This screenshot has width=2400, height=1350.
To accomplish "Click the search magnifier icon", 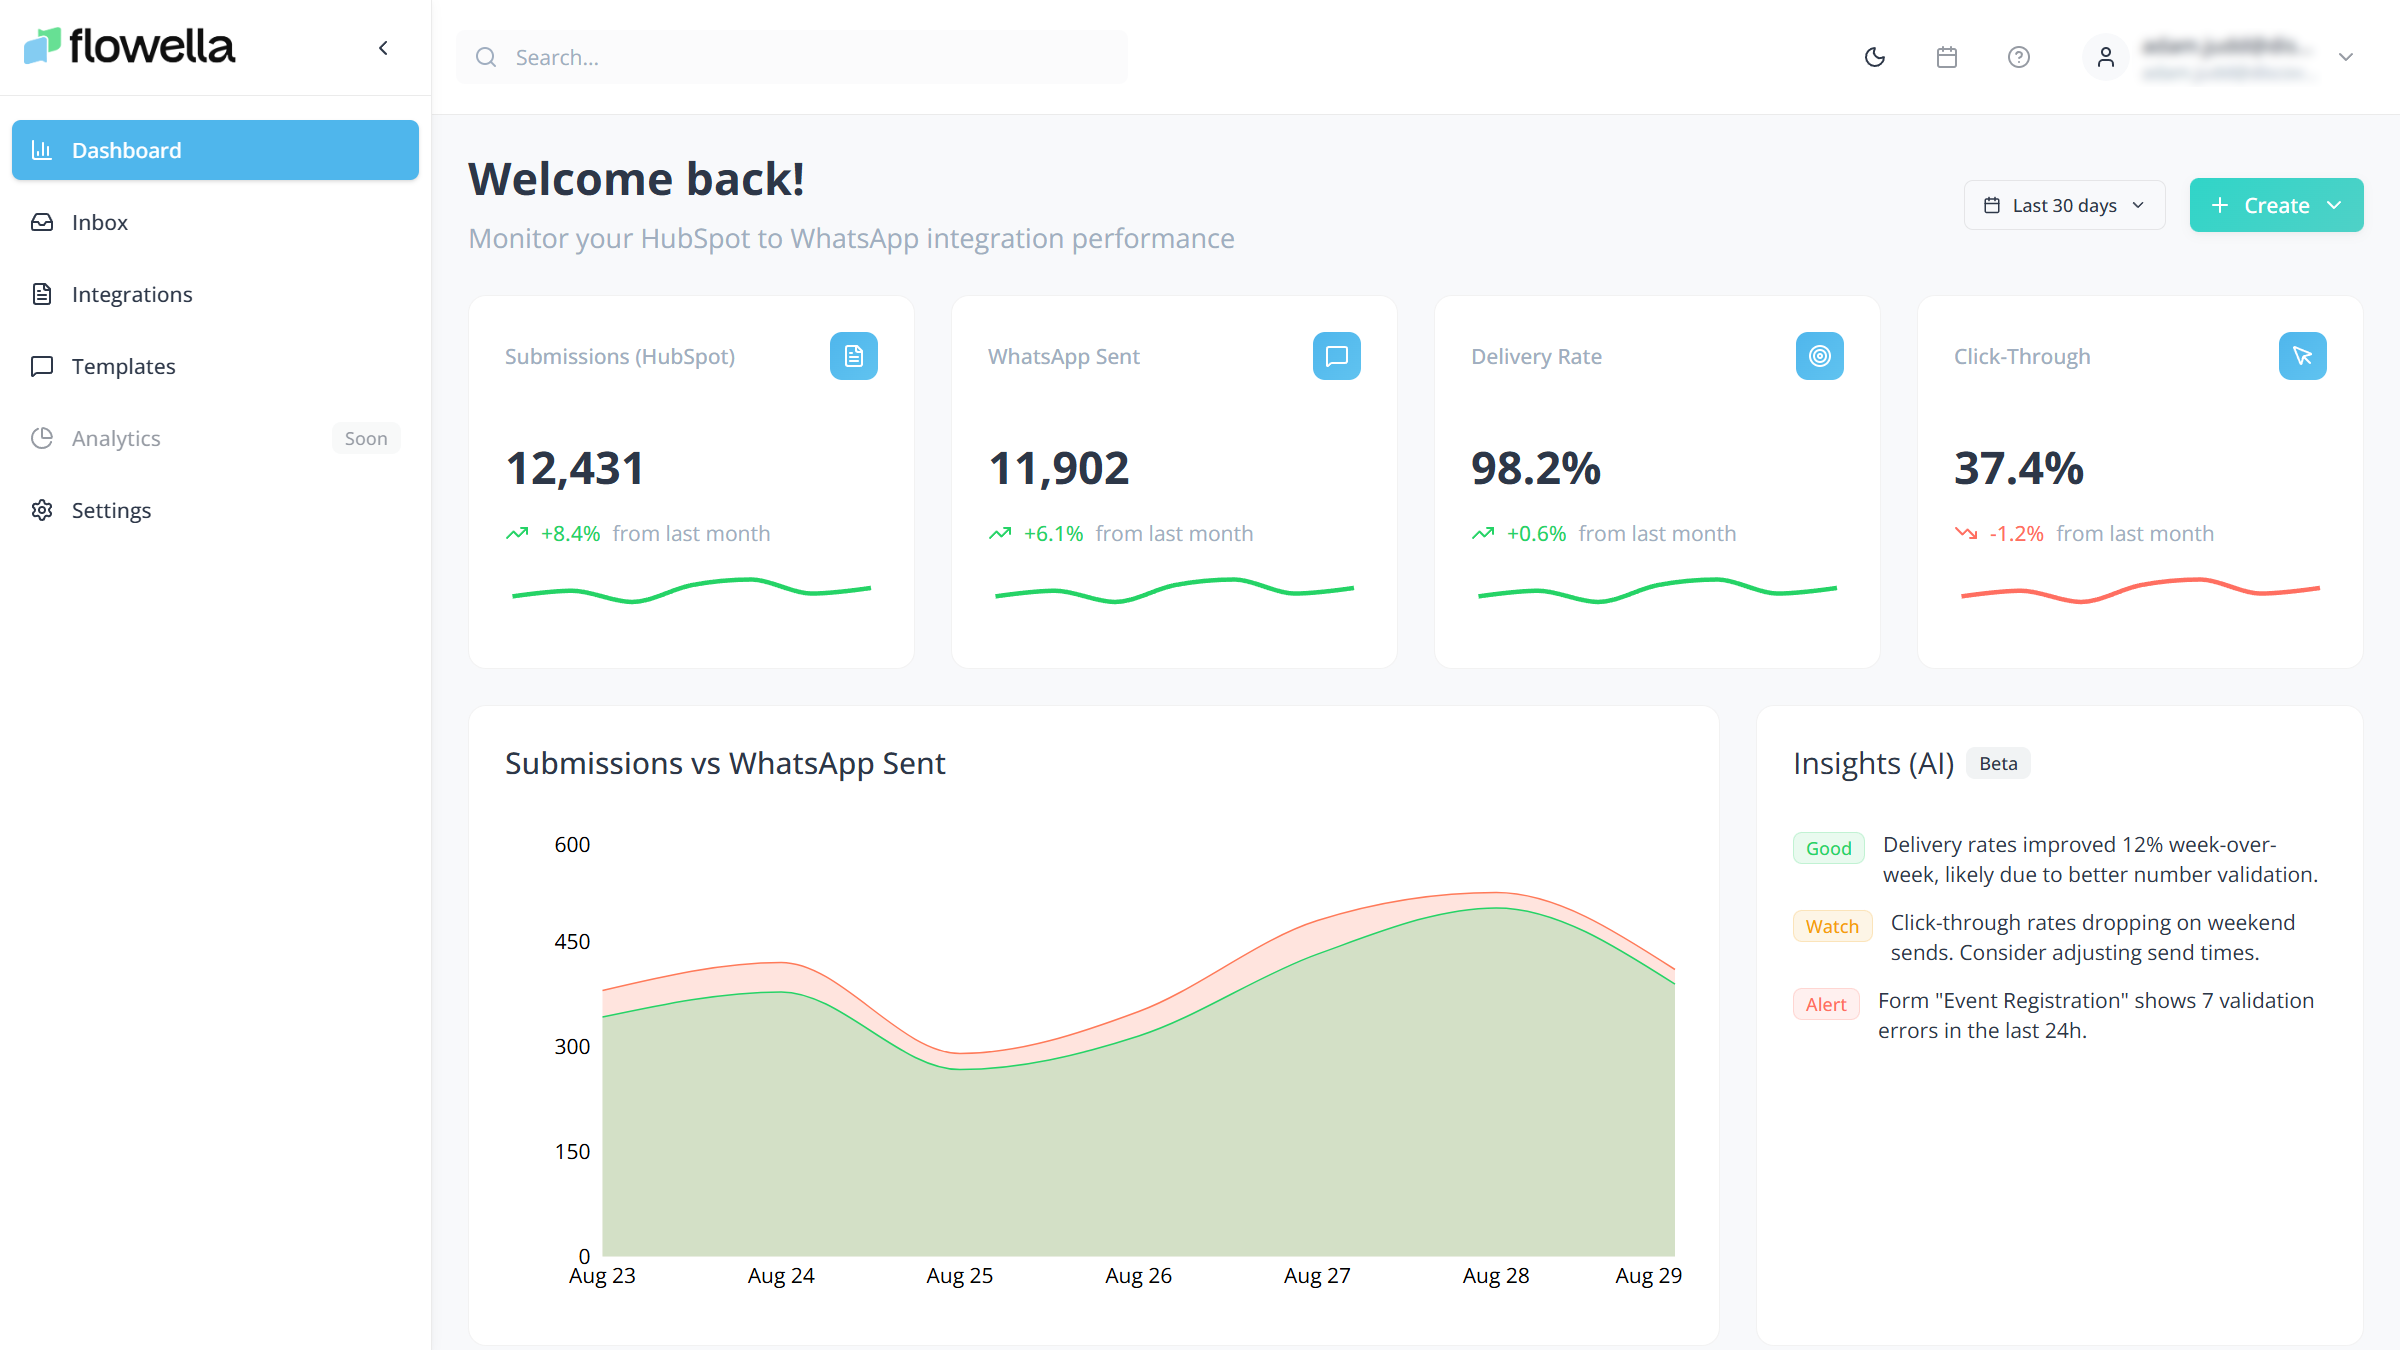I will 486,57.
